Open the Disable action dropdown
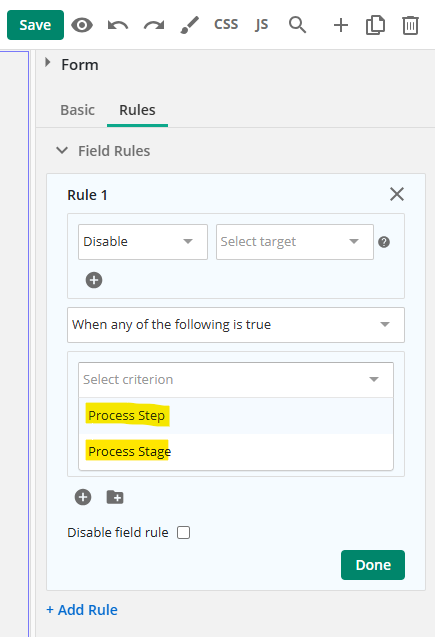 click(143, 242)
